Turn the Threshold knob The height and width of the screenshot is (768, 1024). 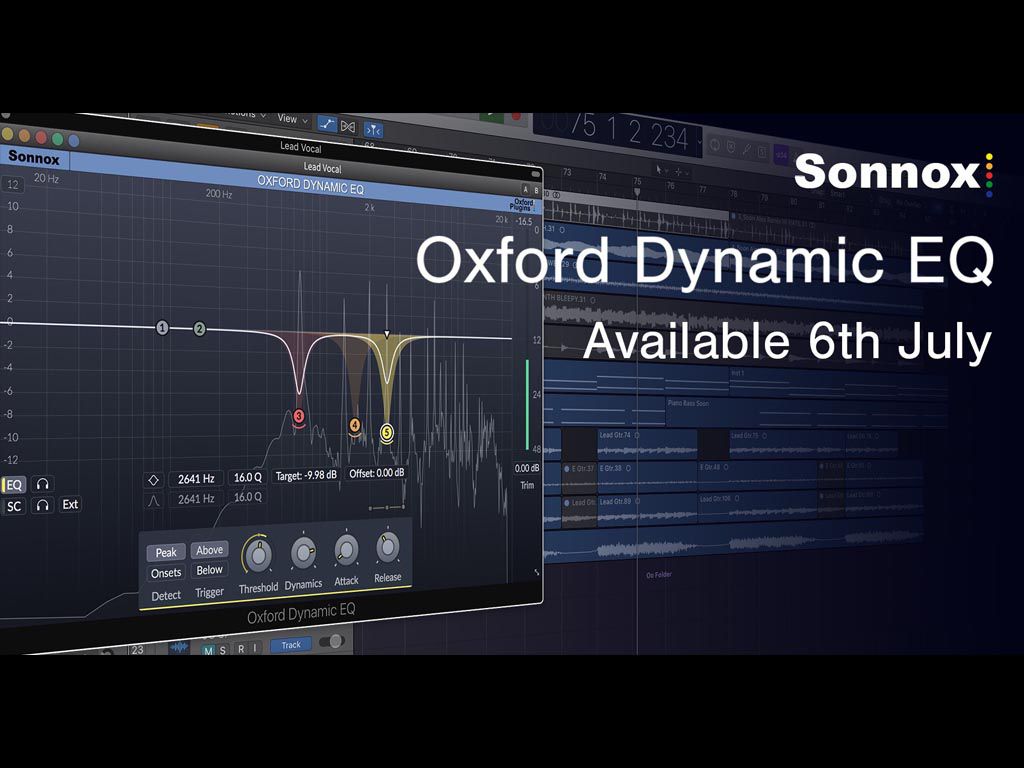tap(259, 554)
